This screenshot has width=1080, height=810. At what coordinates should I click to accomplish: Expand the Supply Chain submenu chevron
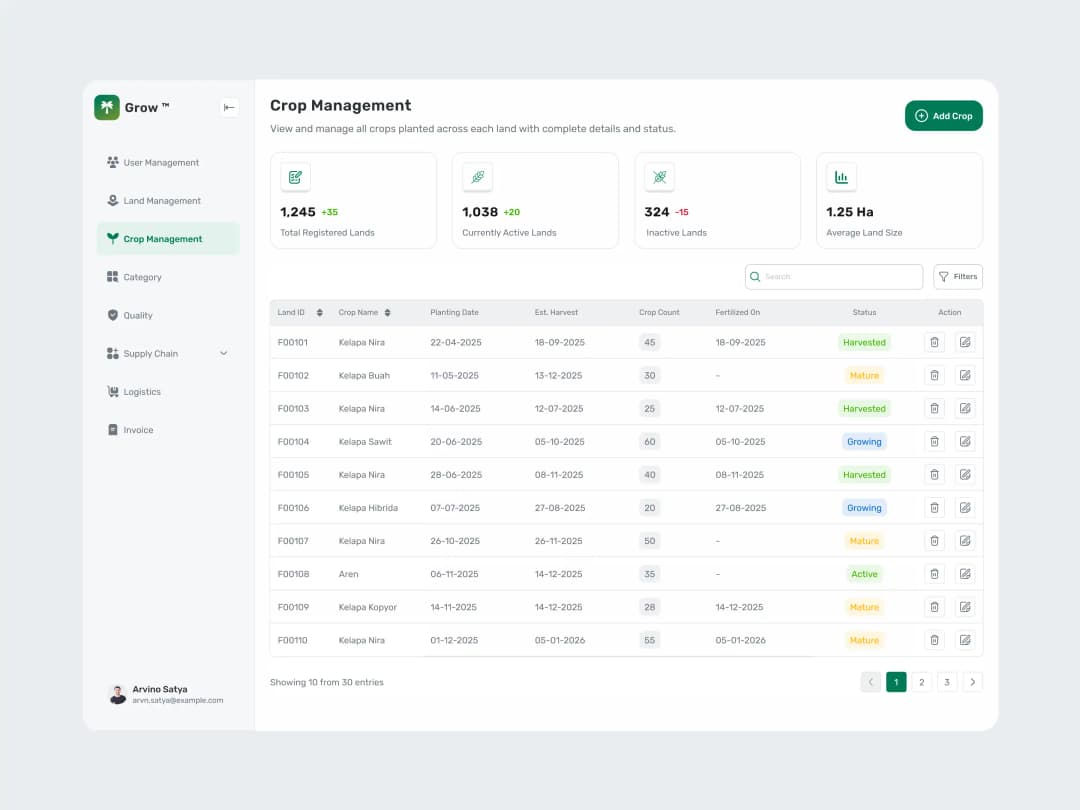(x=223, y=353)
